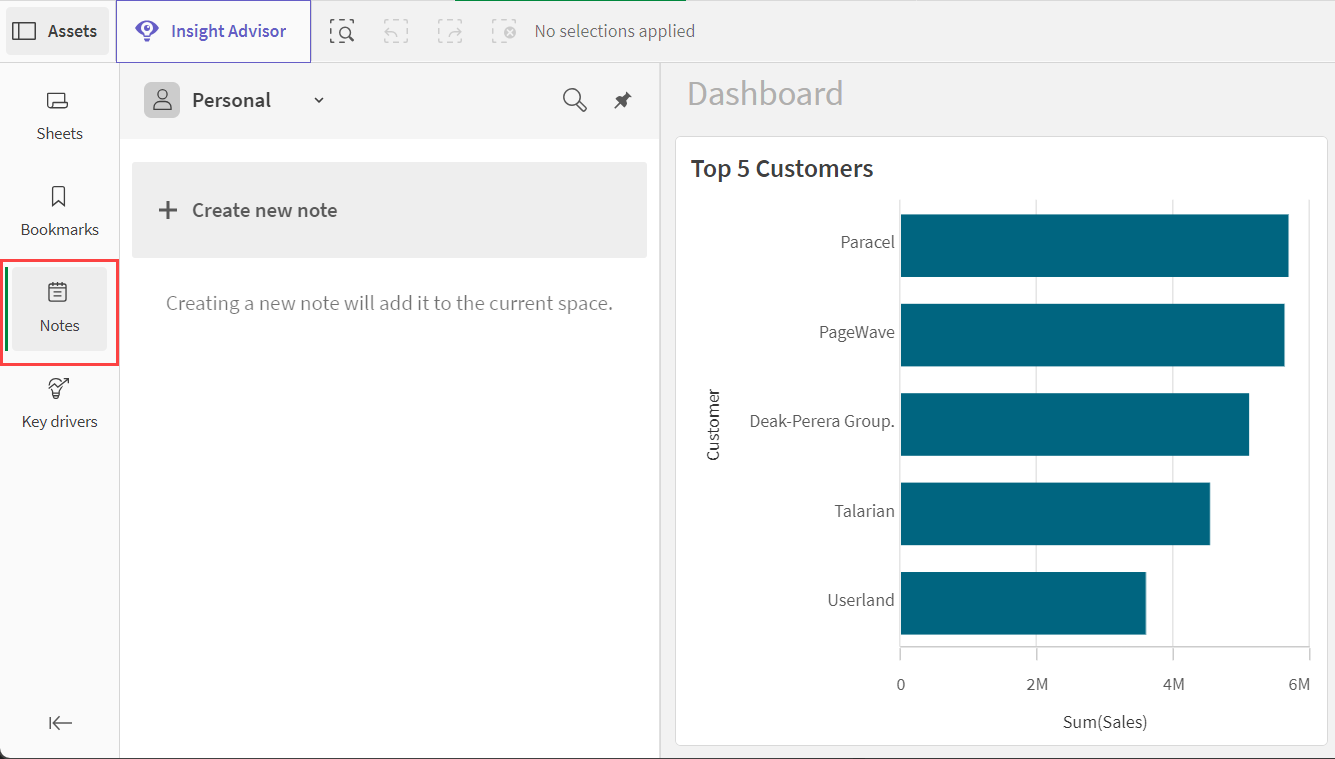Clear all selections icon
Viewport: 1335px width, 759px height.
click(504, 31)
